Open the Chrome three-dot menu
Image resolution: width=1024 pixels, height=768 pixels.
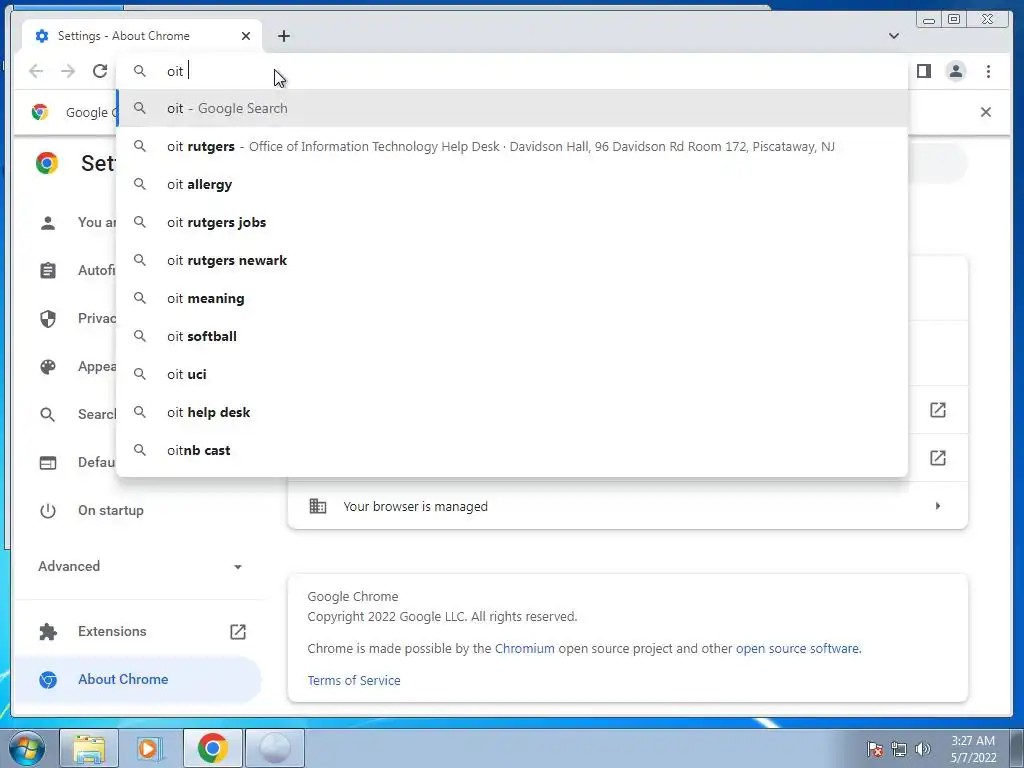tap(988, 71)
